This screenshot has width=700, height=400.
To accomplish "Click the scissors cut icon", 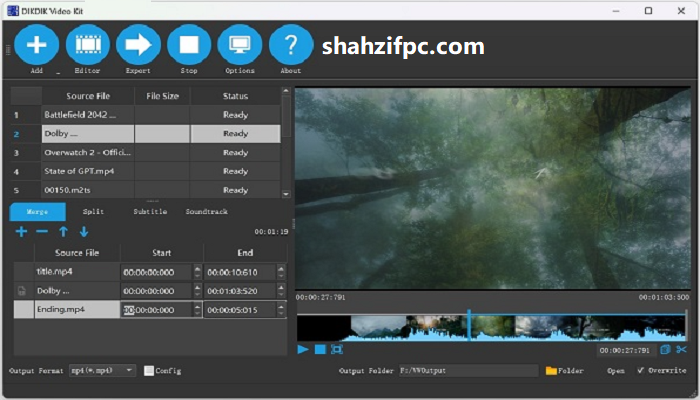I will 681,350.
